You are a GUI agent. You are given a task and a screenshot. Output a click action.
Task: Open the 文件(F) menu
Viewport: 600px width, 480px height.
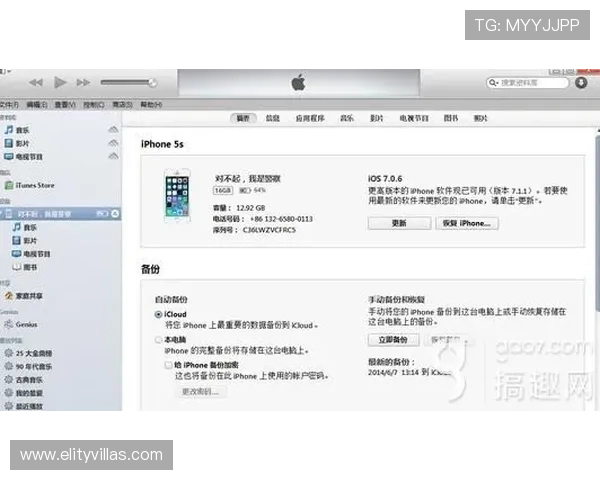(x=9, y=104)
